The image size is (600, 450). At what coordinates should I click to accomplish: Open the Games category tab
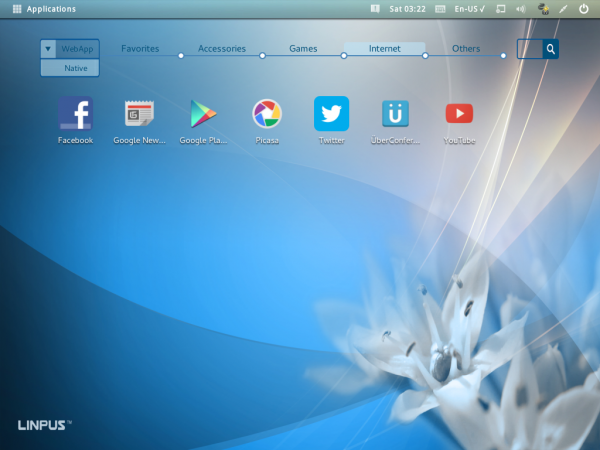[x=303, y=49]
